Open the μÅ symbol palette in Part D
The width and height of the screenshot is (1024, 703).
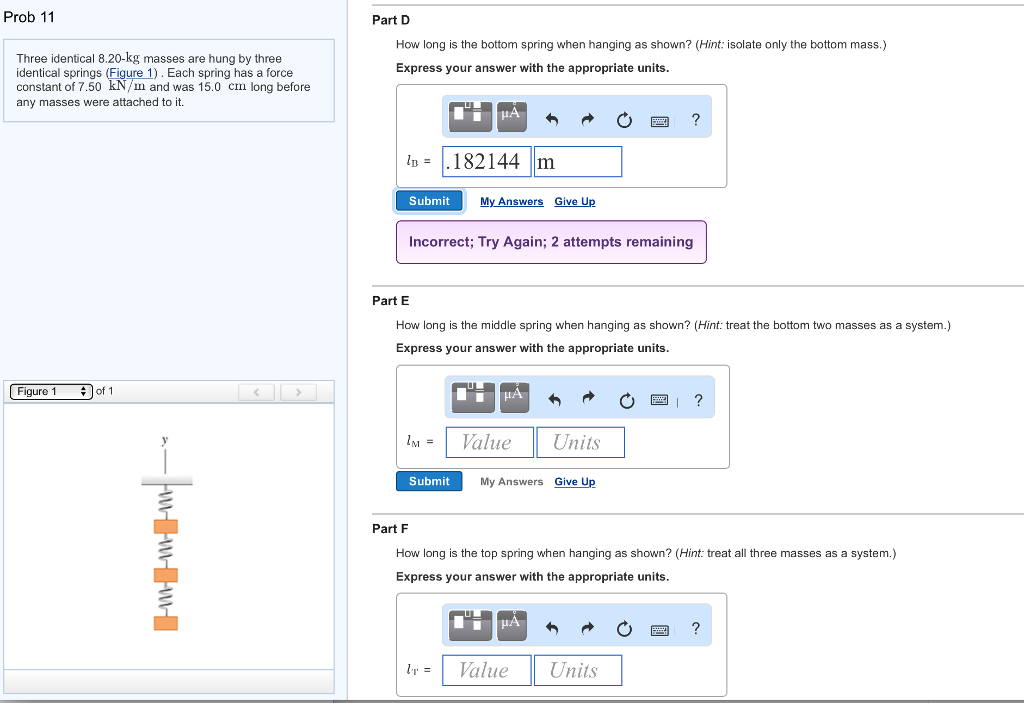(510, 116)
